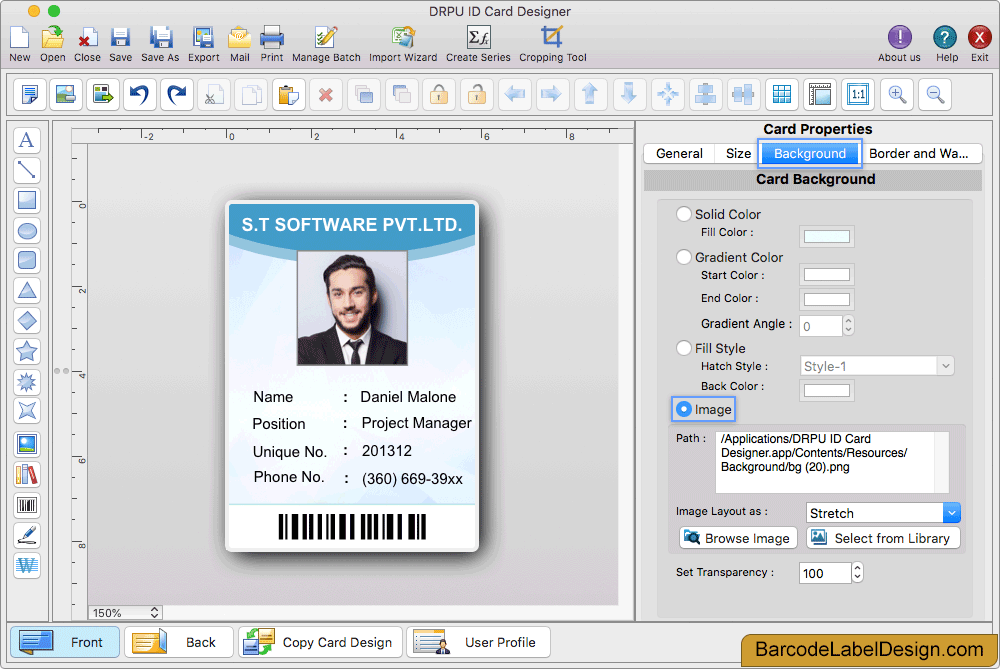
Task: Select the Signature pen tool
Action: pos(27,535)
